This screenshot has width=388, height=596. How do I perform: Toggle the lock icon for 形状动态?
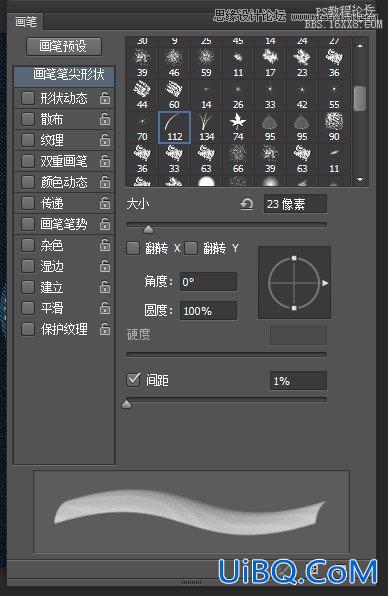[x=105, y=98]
